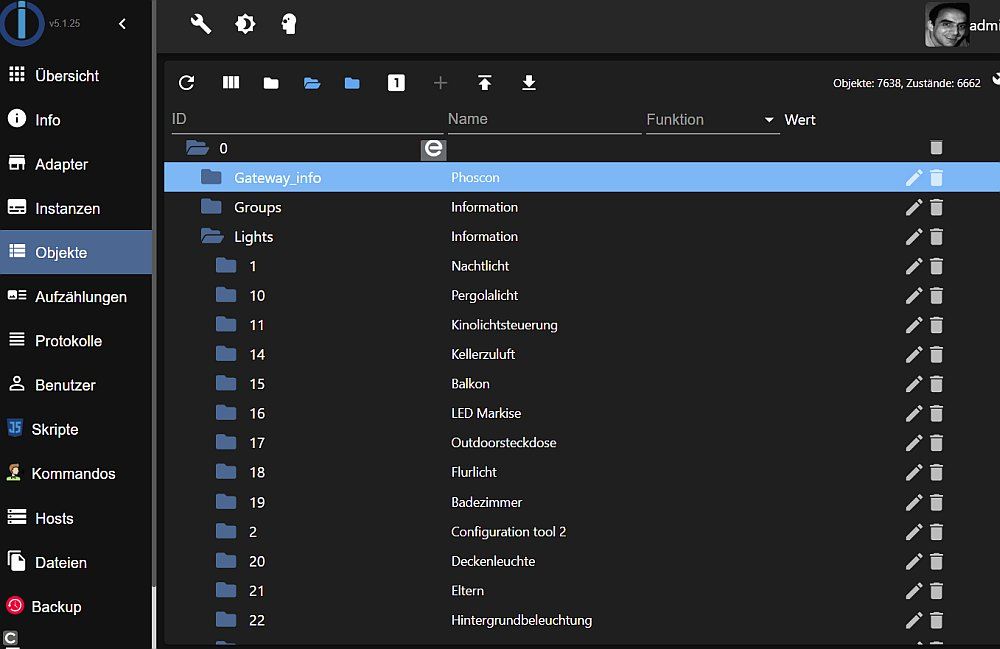Toggle the light/dark theme icon
The height and width of the screenshot is (649, 1000).
pyautogui.click(x=245, y=24)
